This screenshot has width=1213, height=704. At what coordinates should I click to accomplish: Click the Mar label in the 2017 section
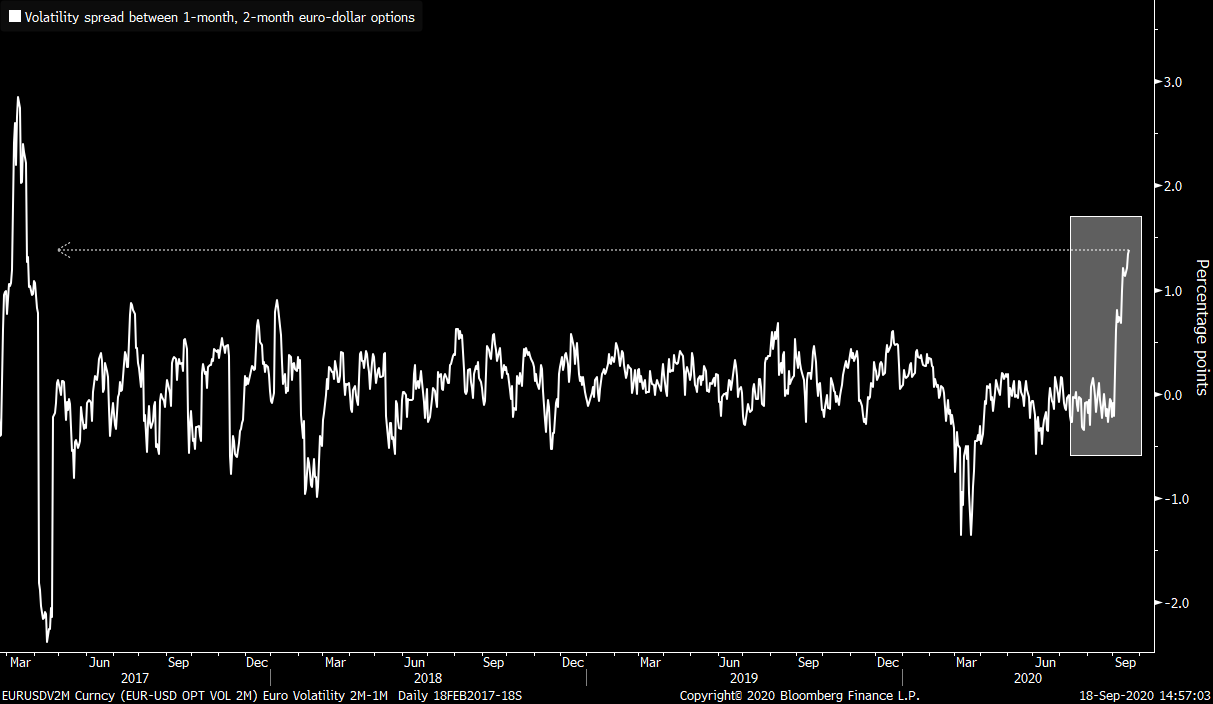[20, 662]
